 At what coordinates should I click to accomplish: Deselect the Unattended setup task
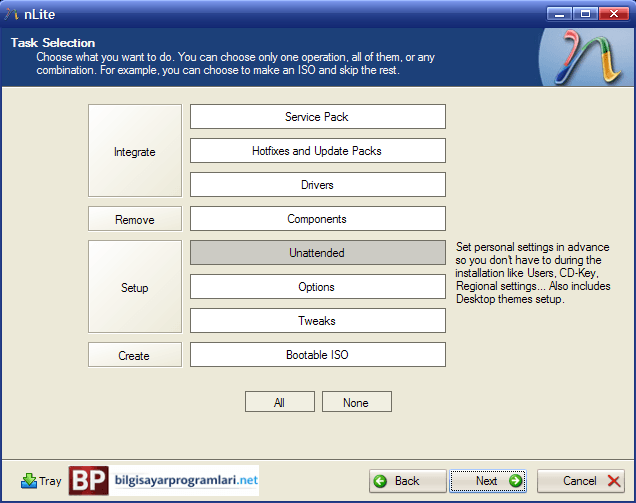(318, 253)
